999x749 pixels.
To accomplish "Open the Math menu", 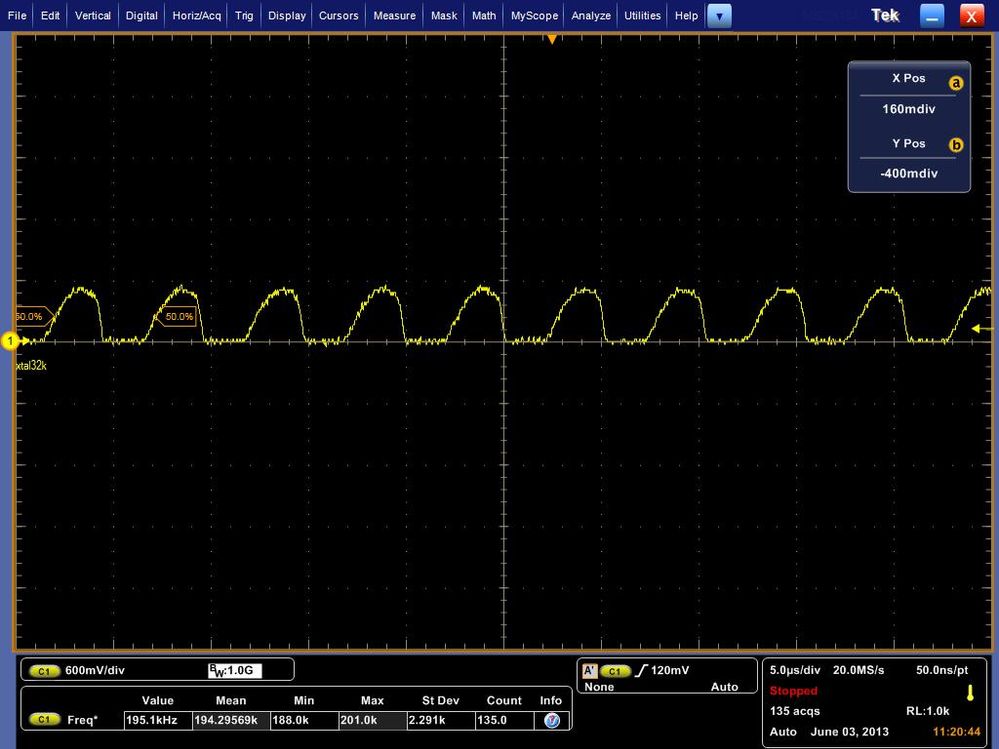I will click(x=484, y=15).
